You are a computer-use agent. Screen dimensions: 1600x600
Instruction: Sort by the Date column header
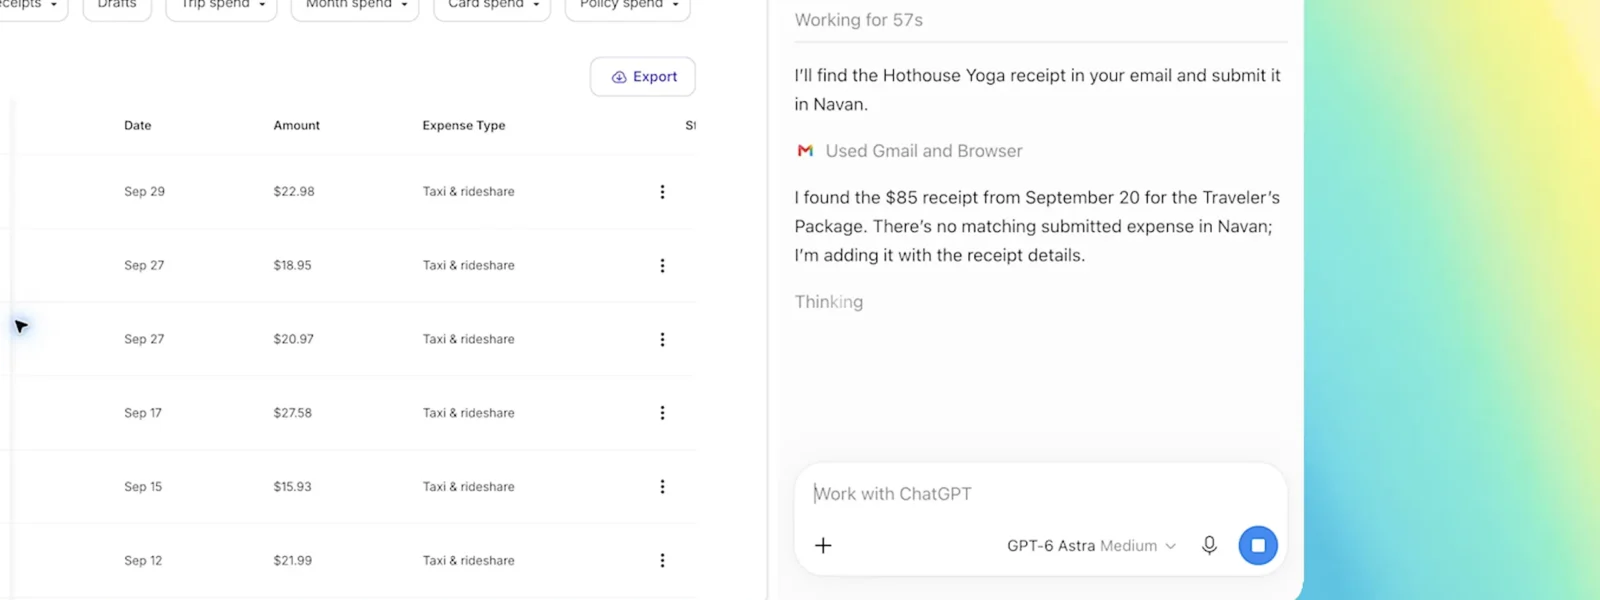[x=138, y=126]
